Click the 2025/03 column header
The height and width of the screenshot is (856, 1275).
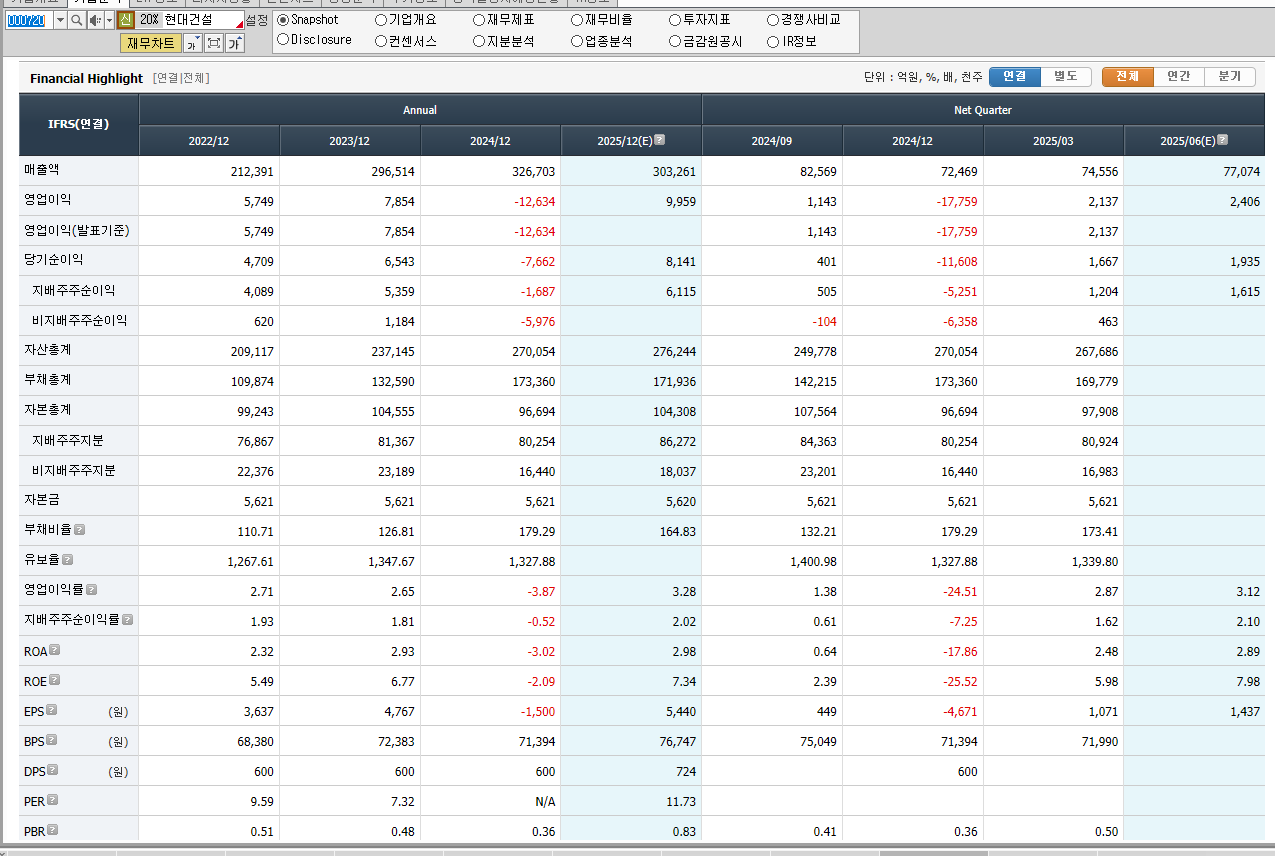click(x=1053, y=141)
